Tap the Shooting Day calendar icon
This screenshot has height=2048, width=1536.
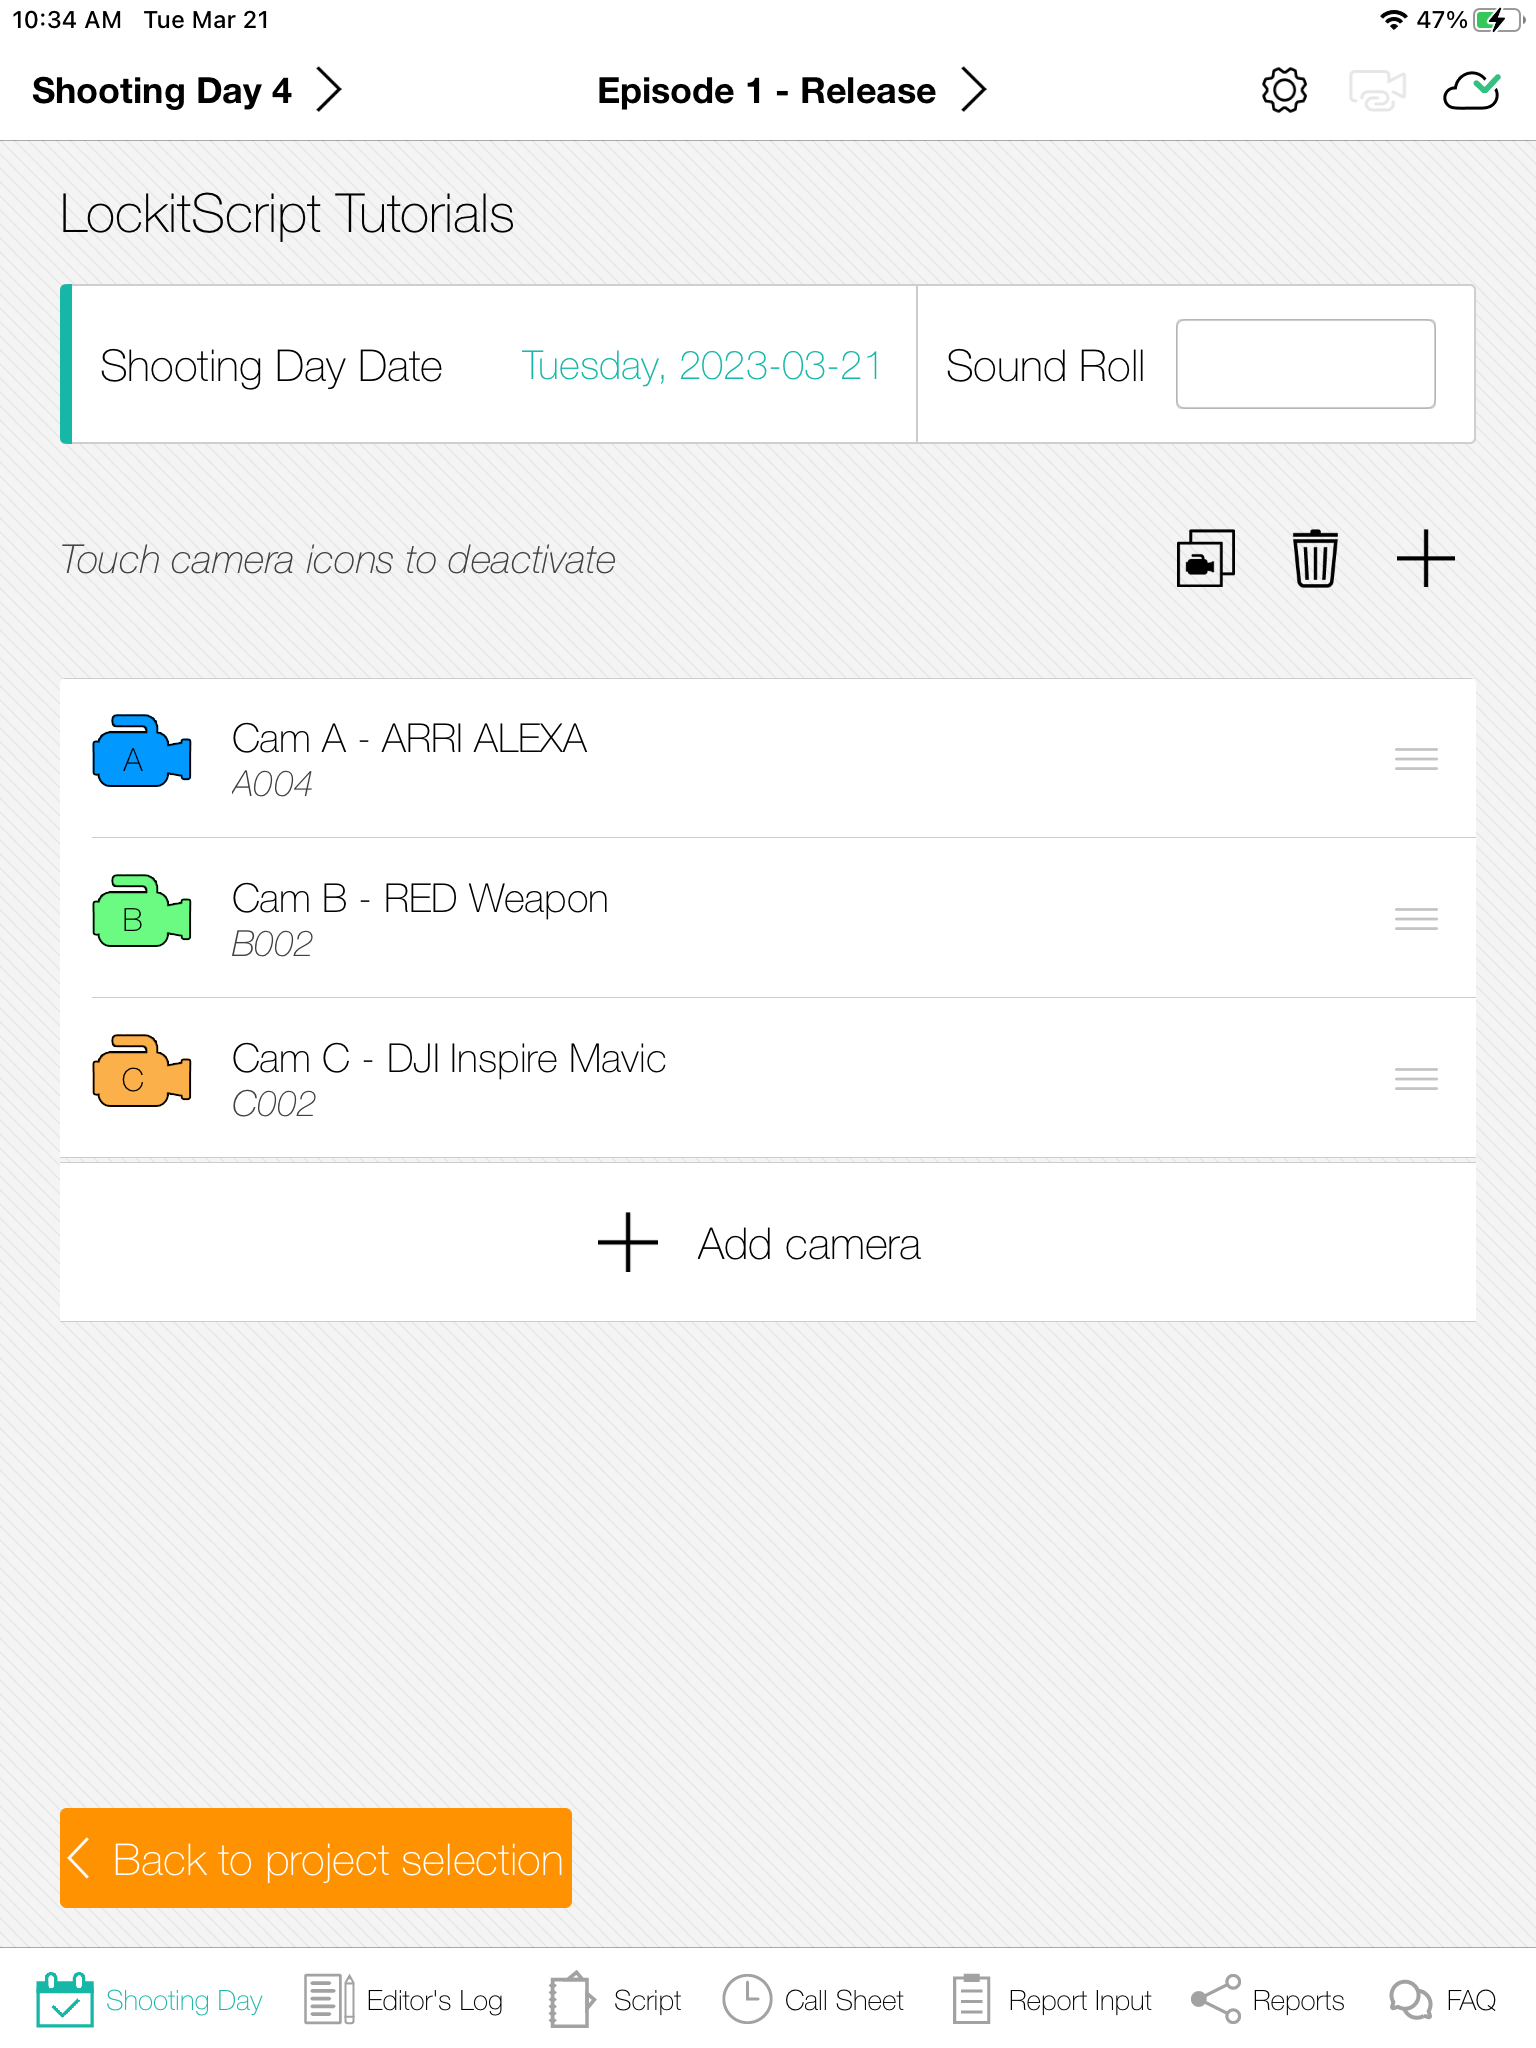coord(65,2000)
